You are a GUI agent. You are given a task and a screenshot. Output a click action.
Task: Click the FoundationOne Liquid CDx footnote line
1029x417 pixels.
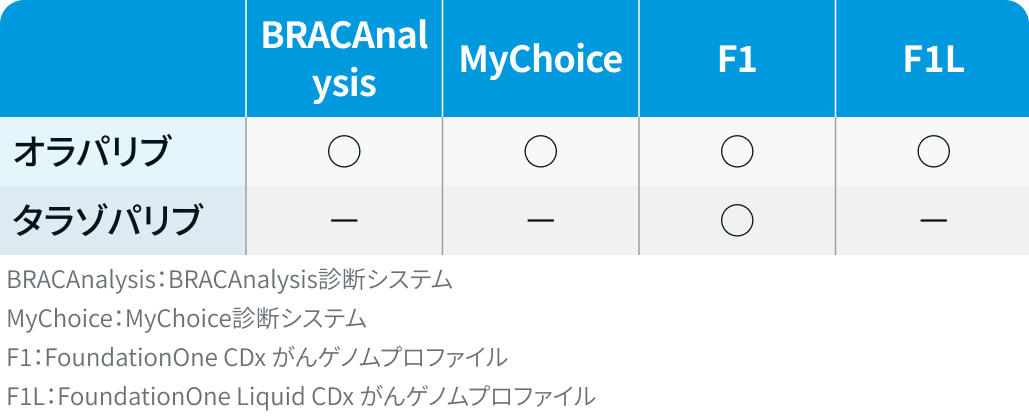pyautogui.click(x=300, y=396)
